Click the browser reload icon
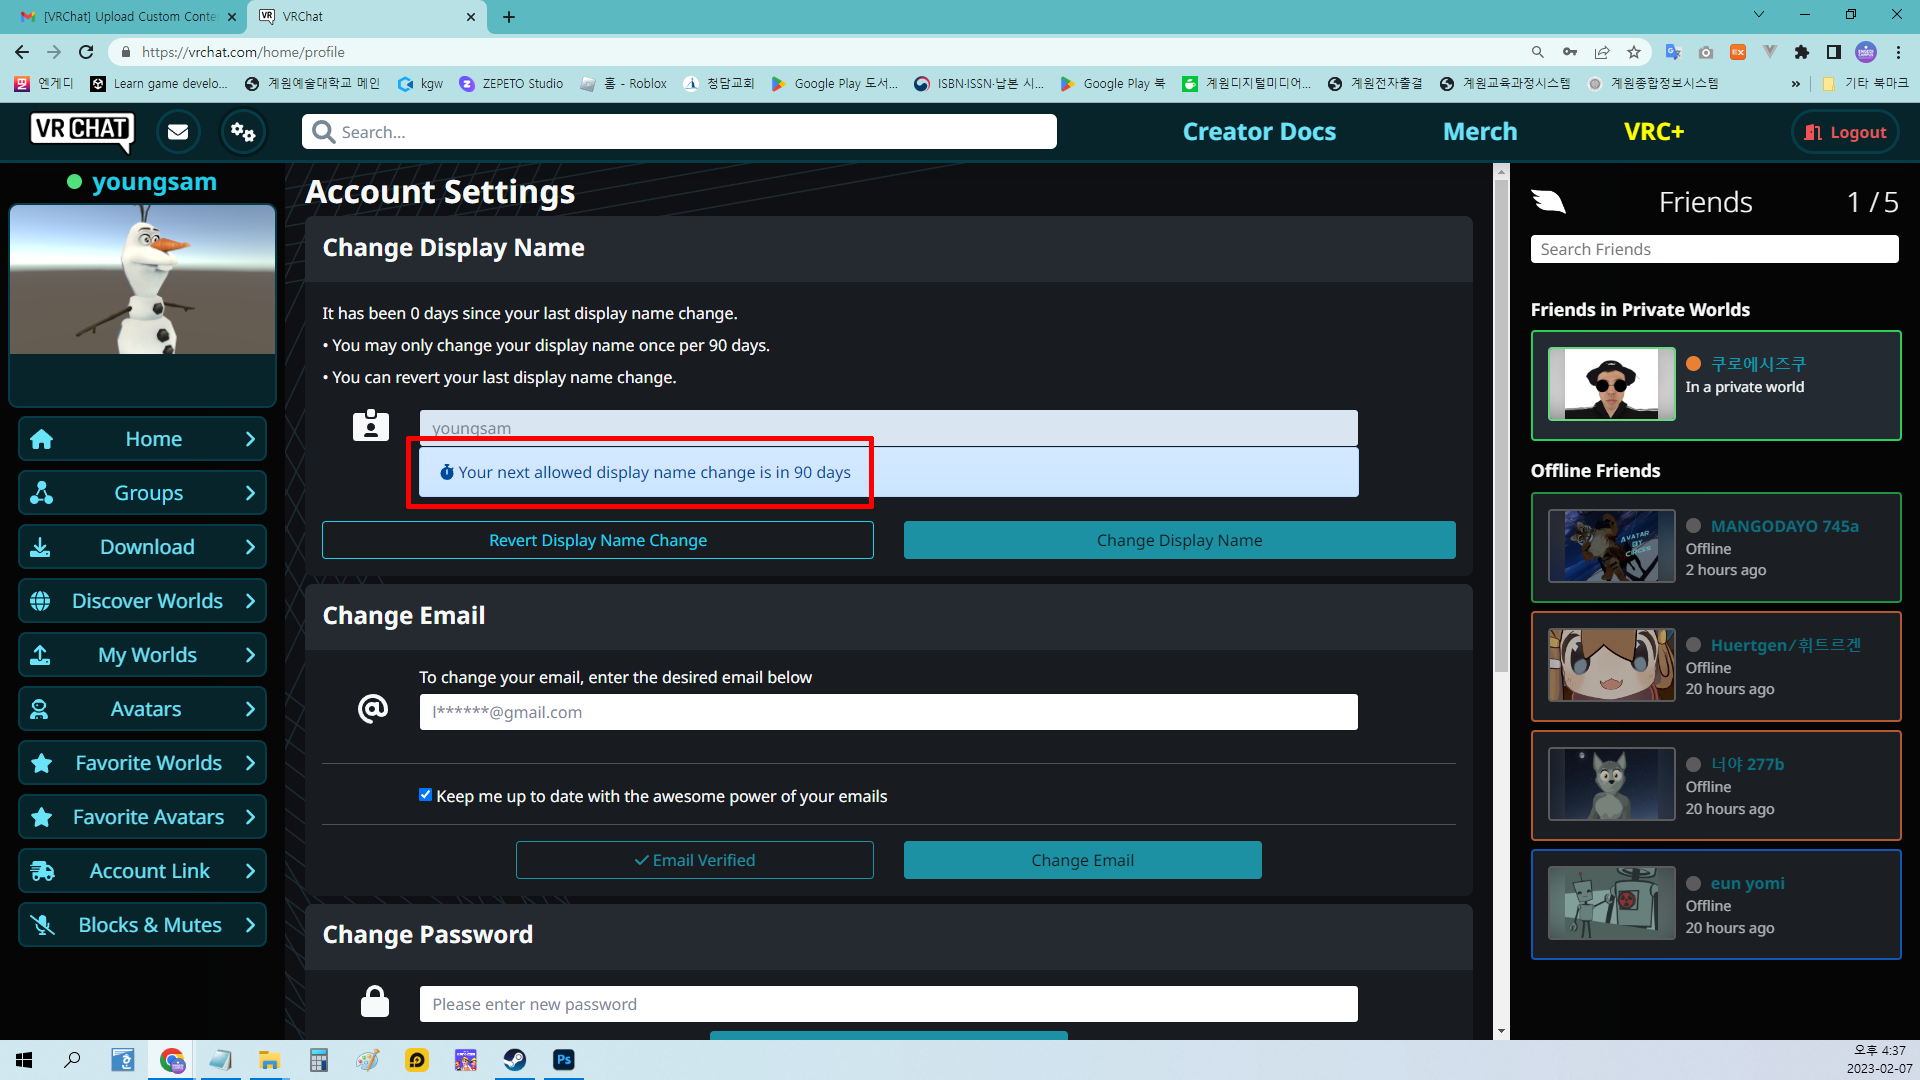The width and height of the screenshot is (1920, 1080). click(86, 52)
